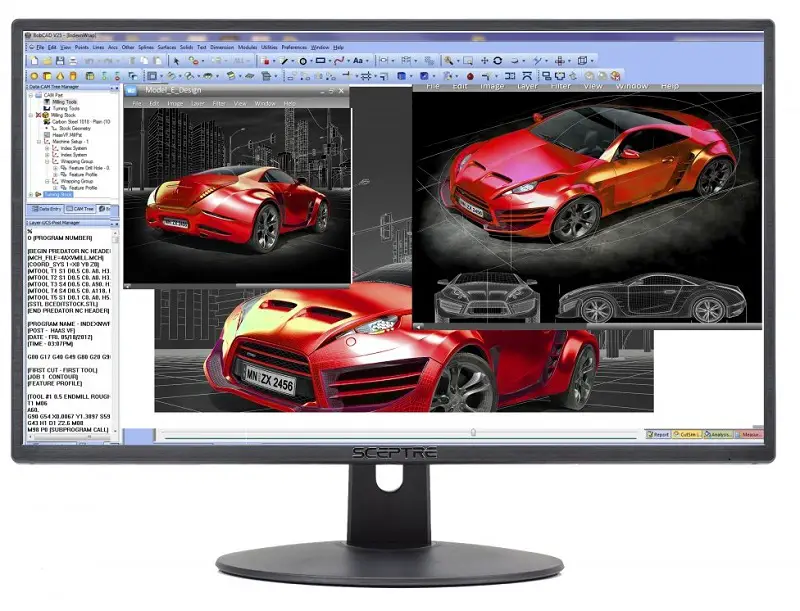Open dropdown arrow next to the Line tool
800x611 pixels.
292,61
